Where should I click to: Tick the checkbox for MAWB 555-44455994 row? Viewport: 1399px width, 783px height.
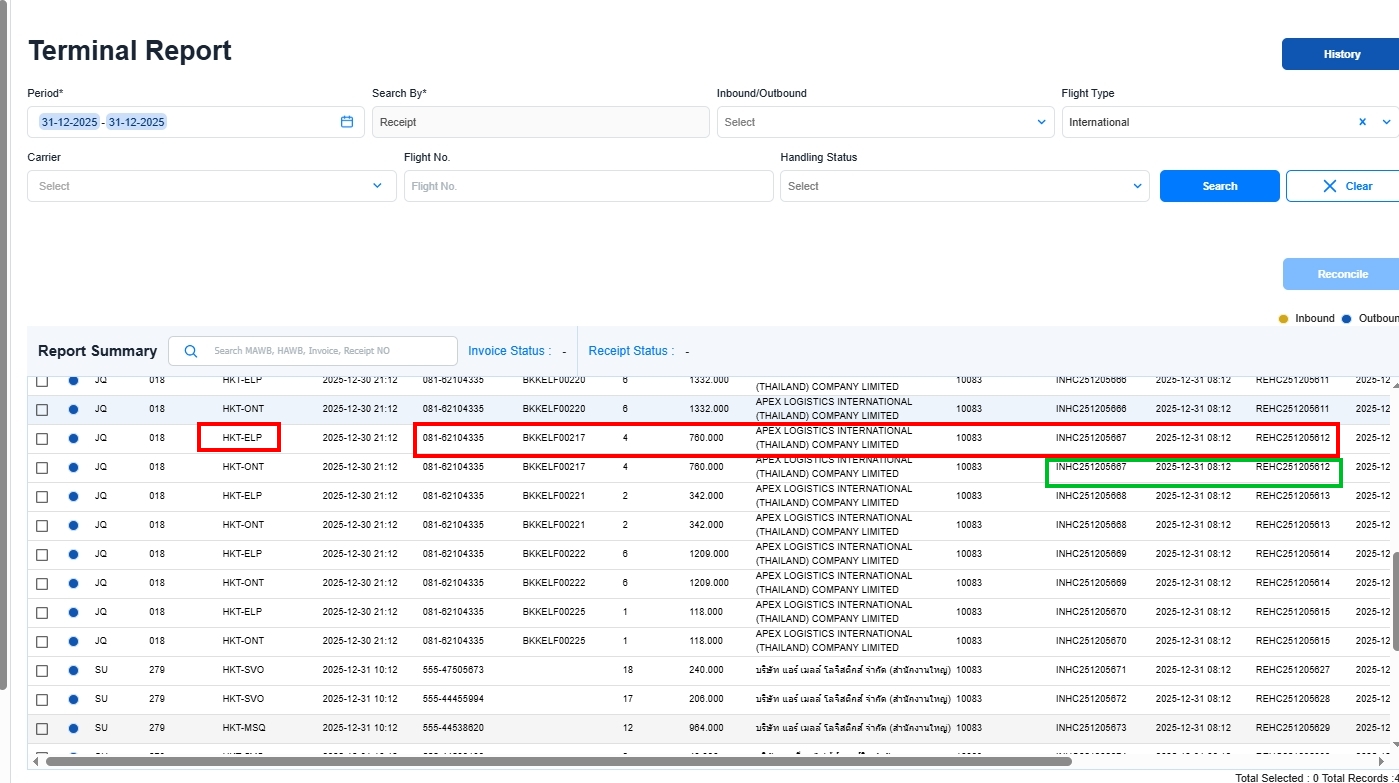42,699
